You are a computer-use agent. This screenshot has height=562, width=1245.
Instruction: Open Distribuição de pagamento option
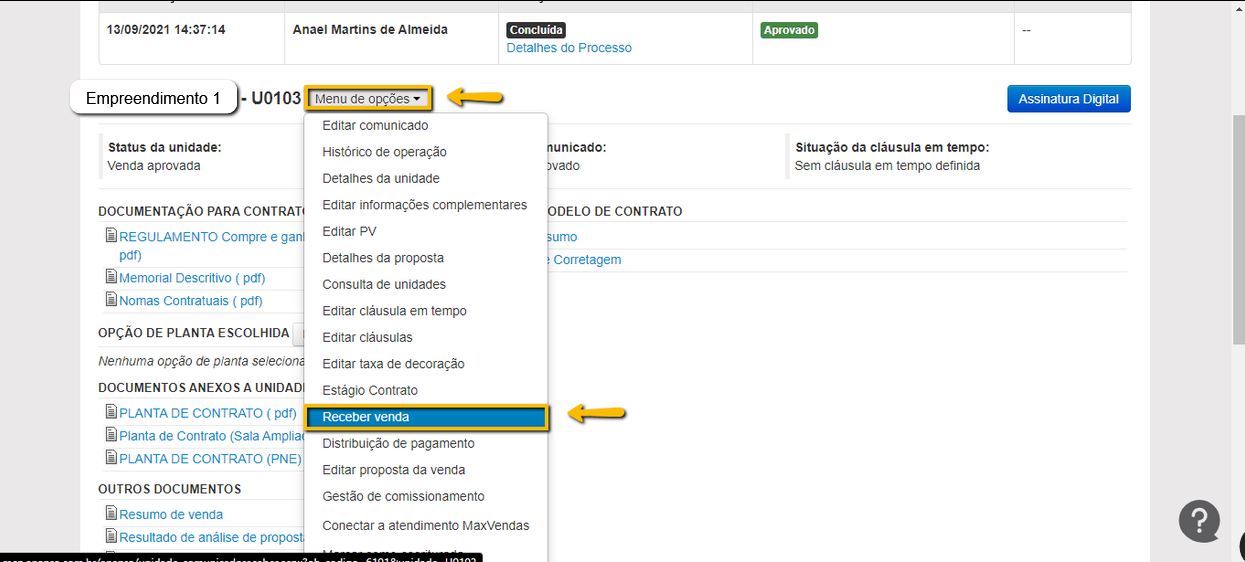pos(398,443)
